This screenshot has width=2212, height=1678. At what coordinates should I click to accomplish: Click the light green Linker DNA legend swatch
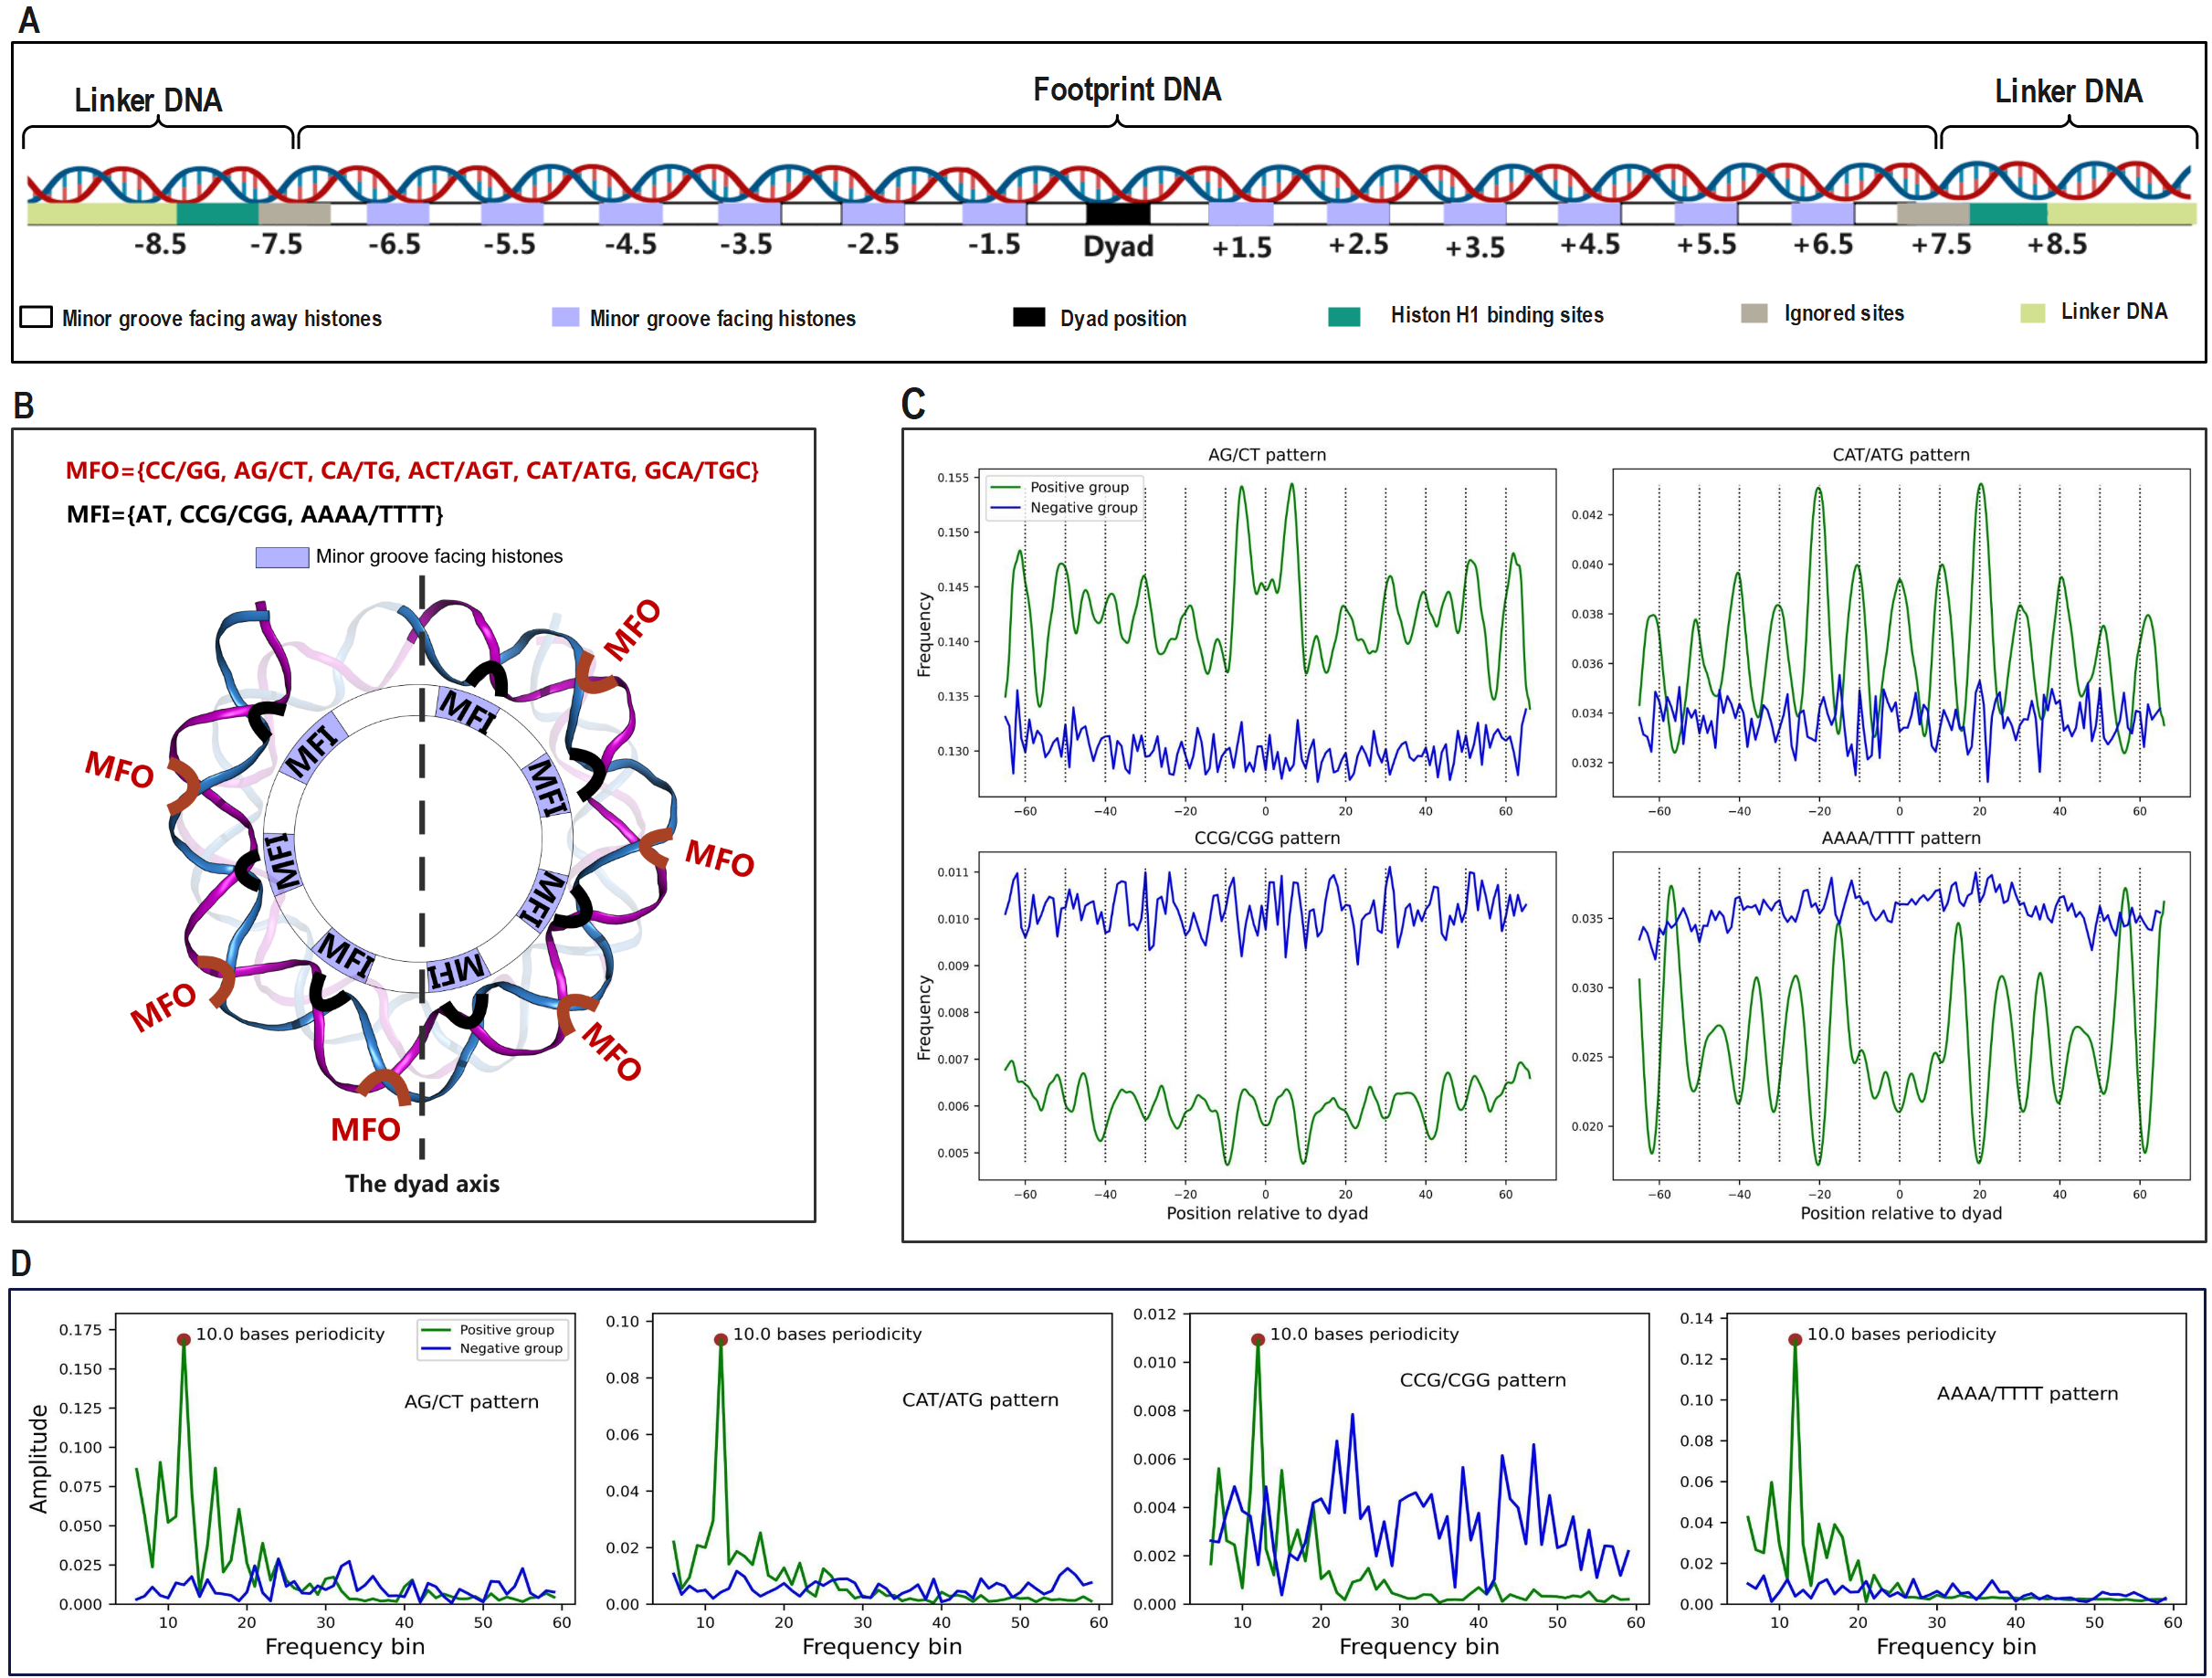[x=2032, y=313]
